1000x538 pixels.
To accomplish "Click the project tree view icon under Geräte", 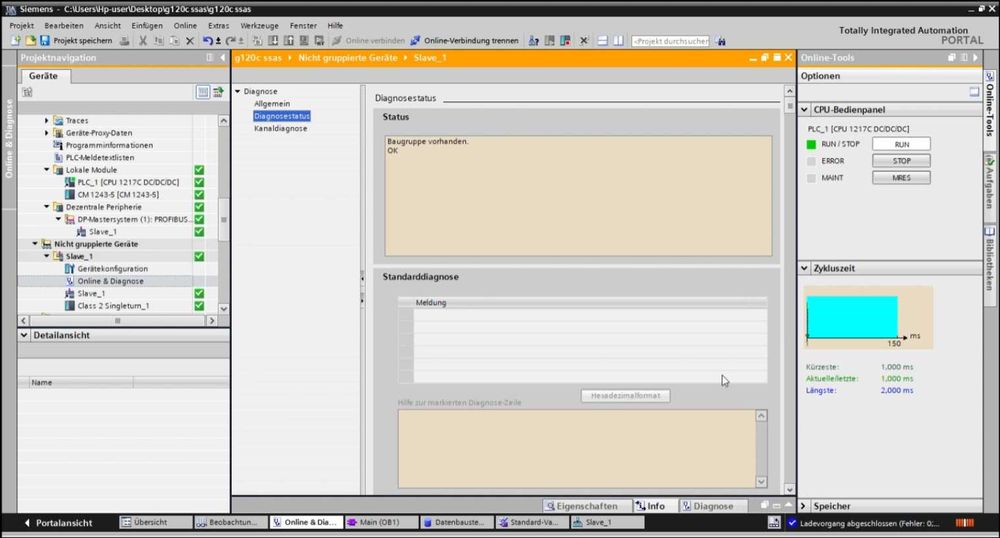I will coord(202,92).
